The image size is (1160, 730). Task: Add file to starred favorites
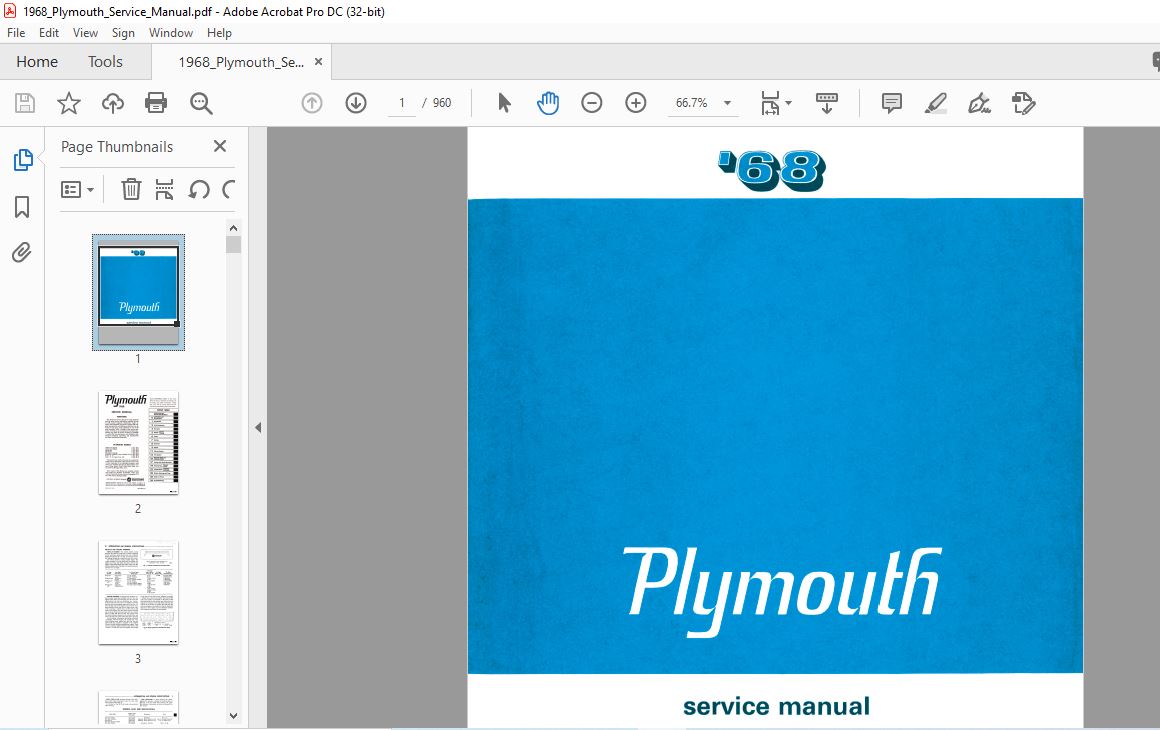pos(69,103)
